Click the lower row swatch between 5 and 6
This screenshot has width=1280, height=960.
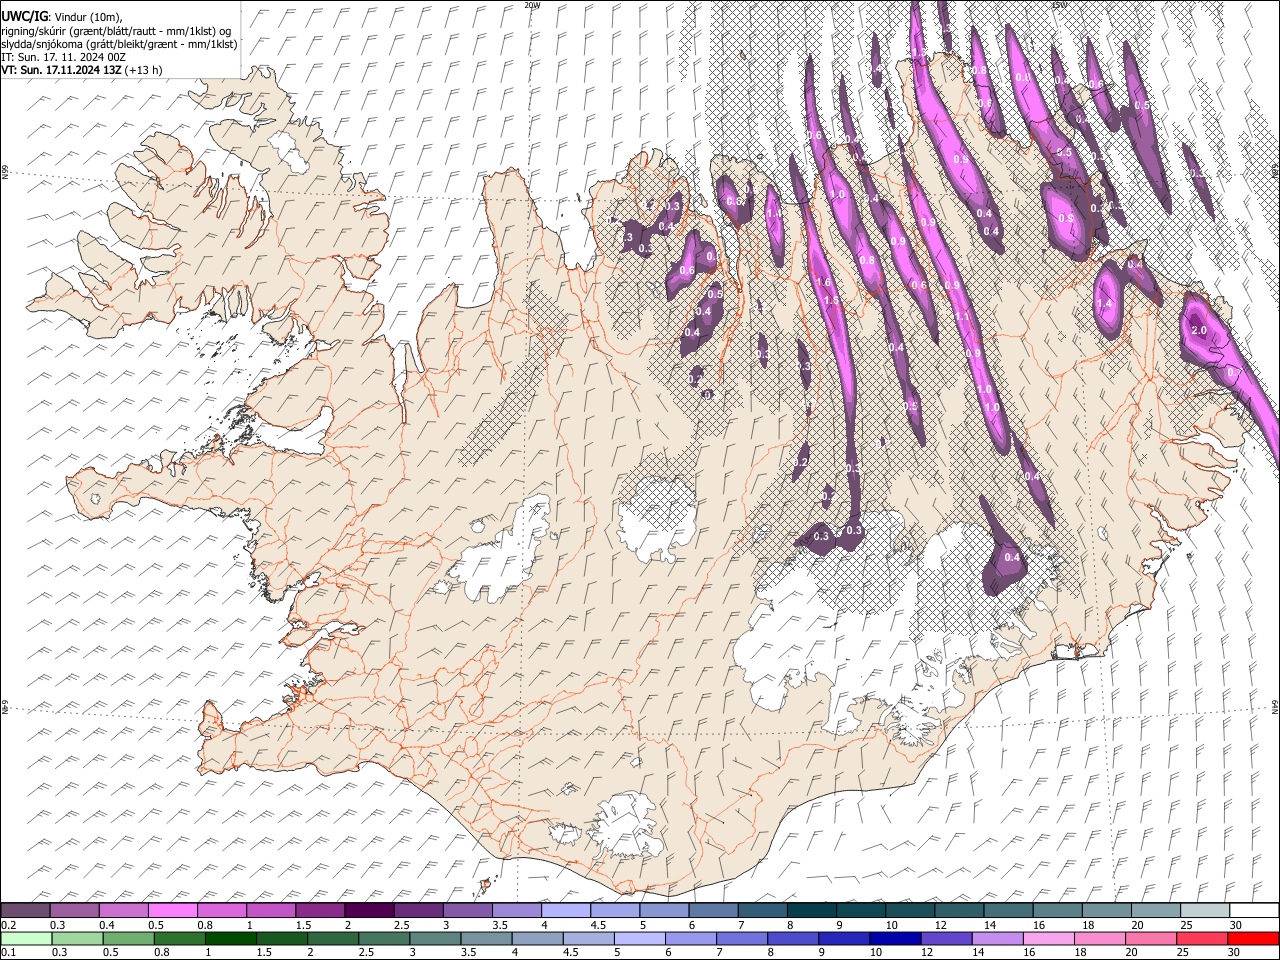pos(638,937)
